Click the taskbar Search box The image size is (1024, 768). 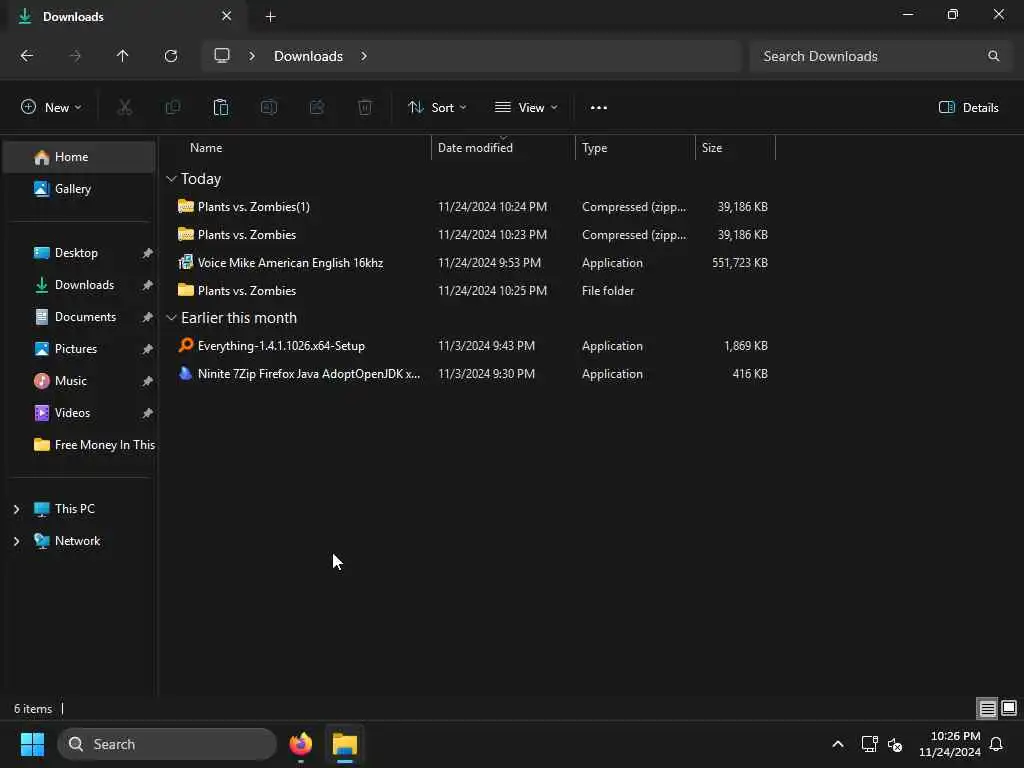[x=167, y=744]
